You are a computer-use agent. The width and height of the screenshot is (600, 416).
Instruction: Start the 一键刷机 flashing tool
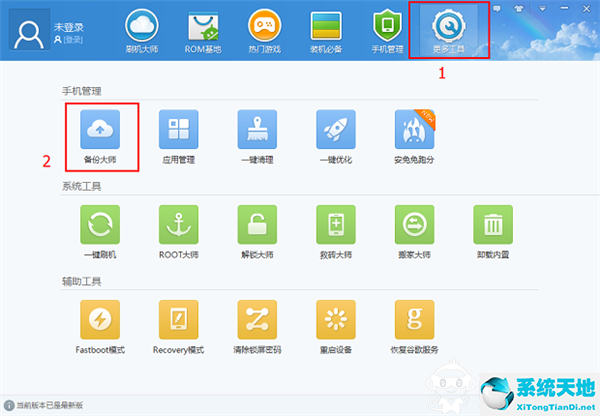click(100, 232)
